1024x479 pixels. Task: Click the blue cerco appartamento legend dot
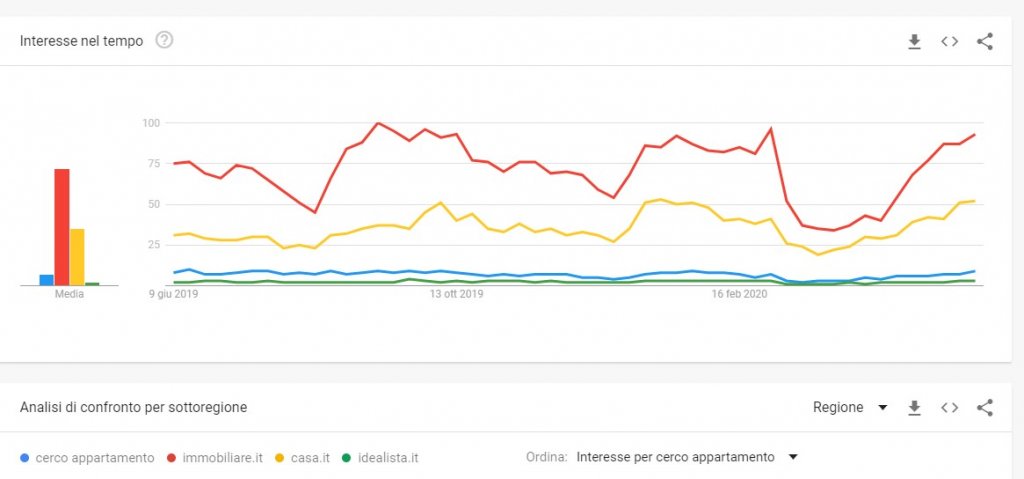pyautogui.click(x=25, y=458)
